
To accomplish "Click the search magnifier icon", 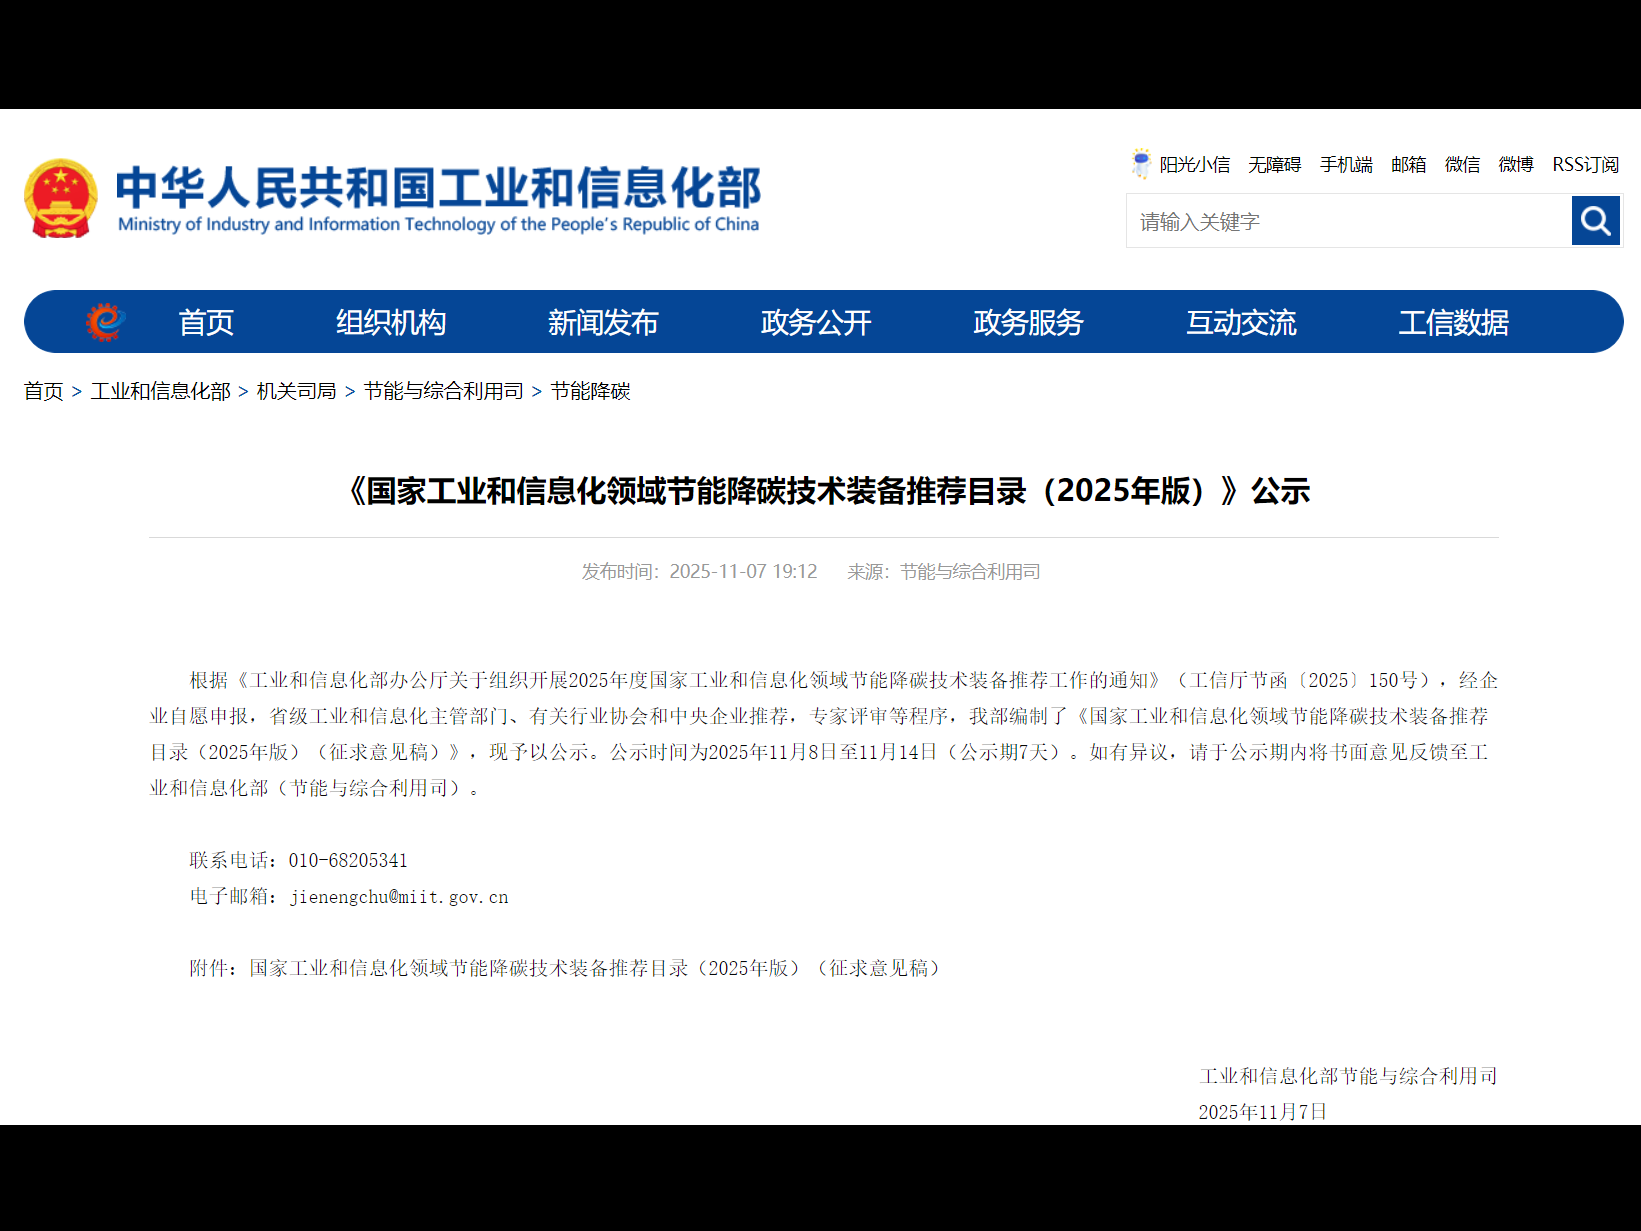I will coord(1595,220).
